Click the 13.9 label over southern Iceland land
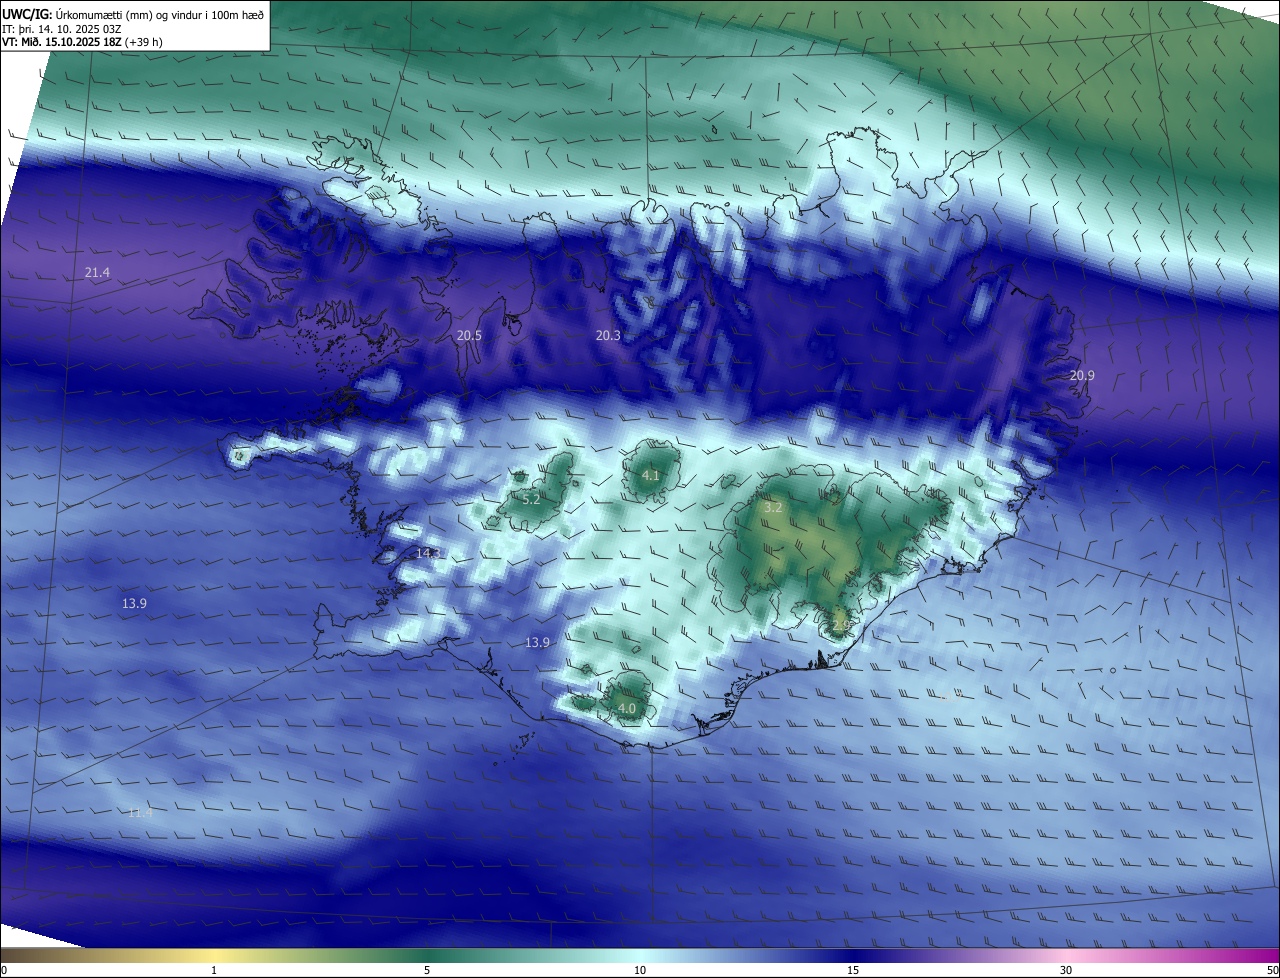The height and width of the screenshot is (978, 1280). pyautogui.click(x=537, y=643)
